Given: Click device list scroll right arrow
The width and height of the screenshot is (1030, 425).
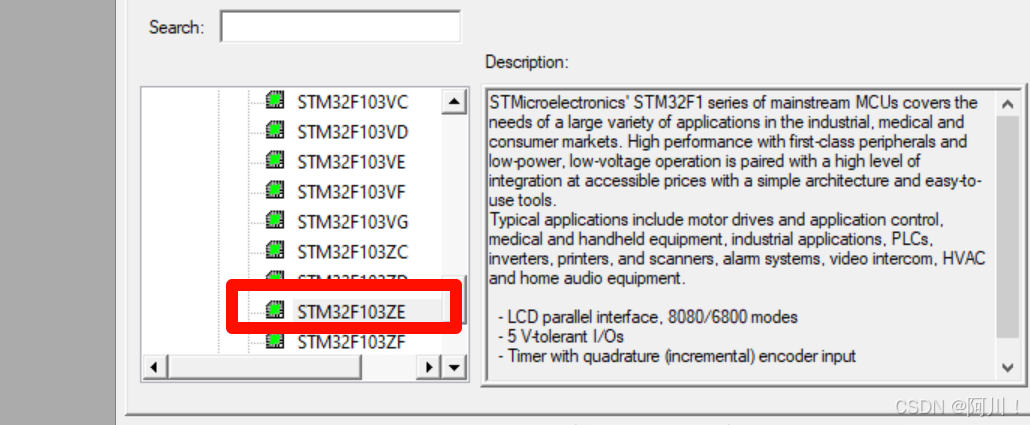Looking at the screenshot, I should click(430, 367).
